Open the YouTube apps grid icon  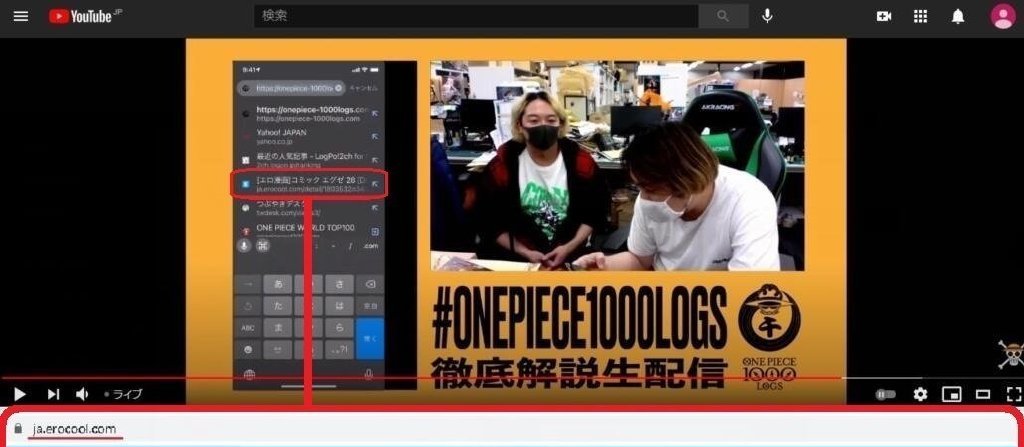[x=920, y=16]
